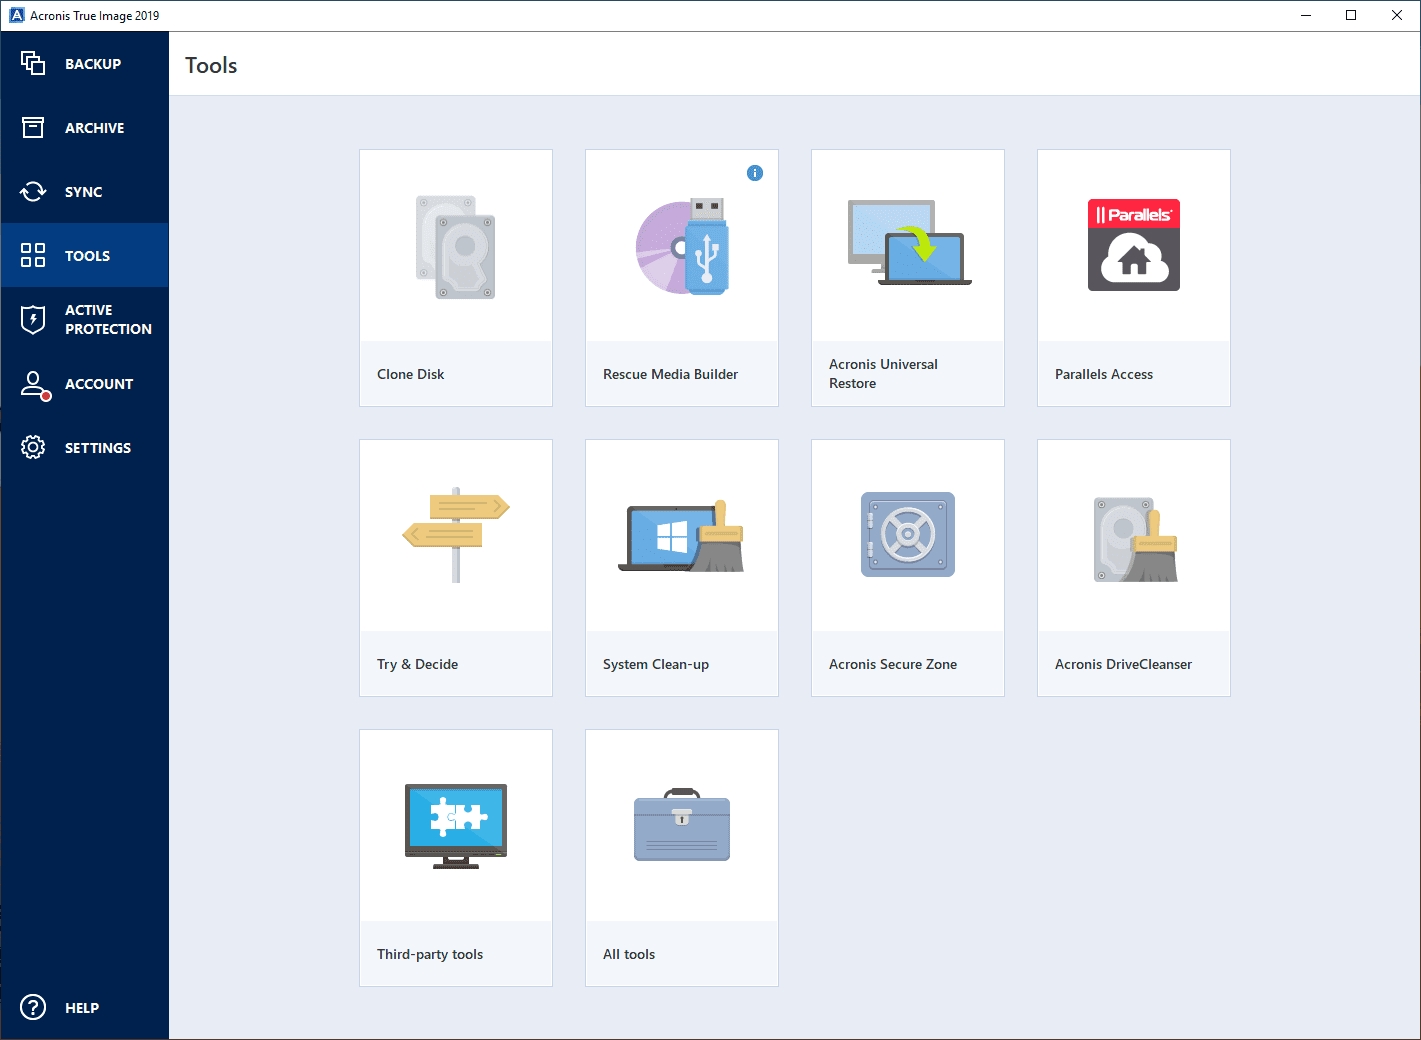Click the Sync arrows icon
Viewport: 1421px width, 1040px height.
(33, 191)
